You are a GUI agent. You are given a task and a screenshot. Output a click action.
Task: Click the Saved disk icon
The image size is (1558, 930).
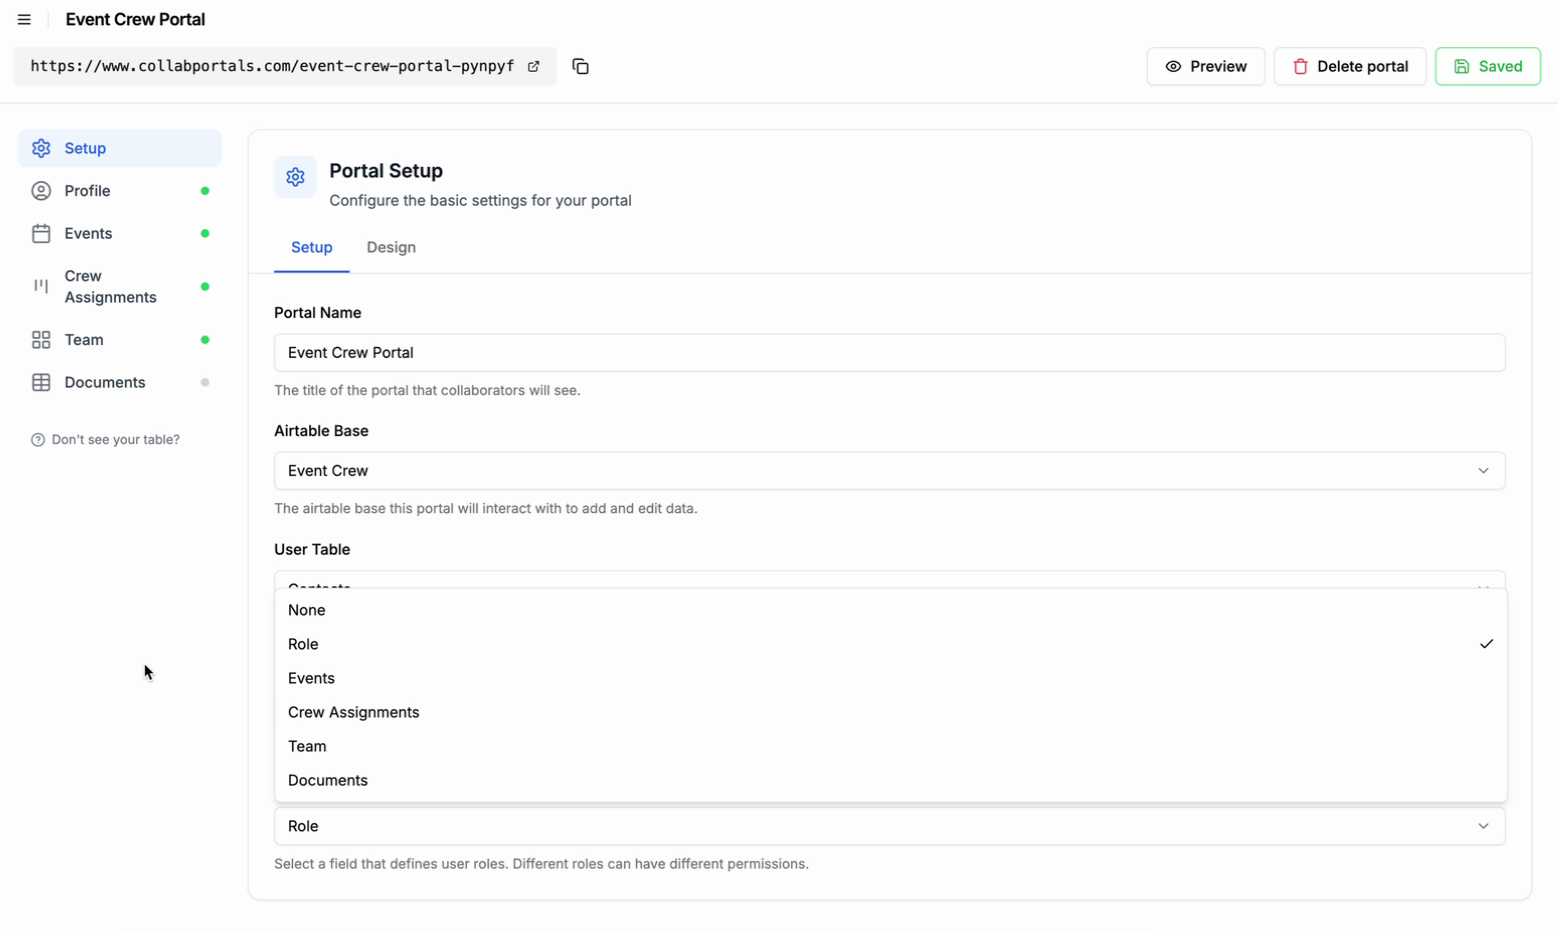pos(1461,66)
